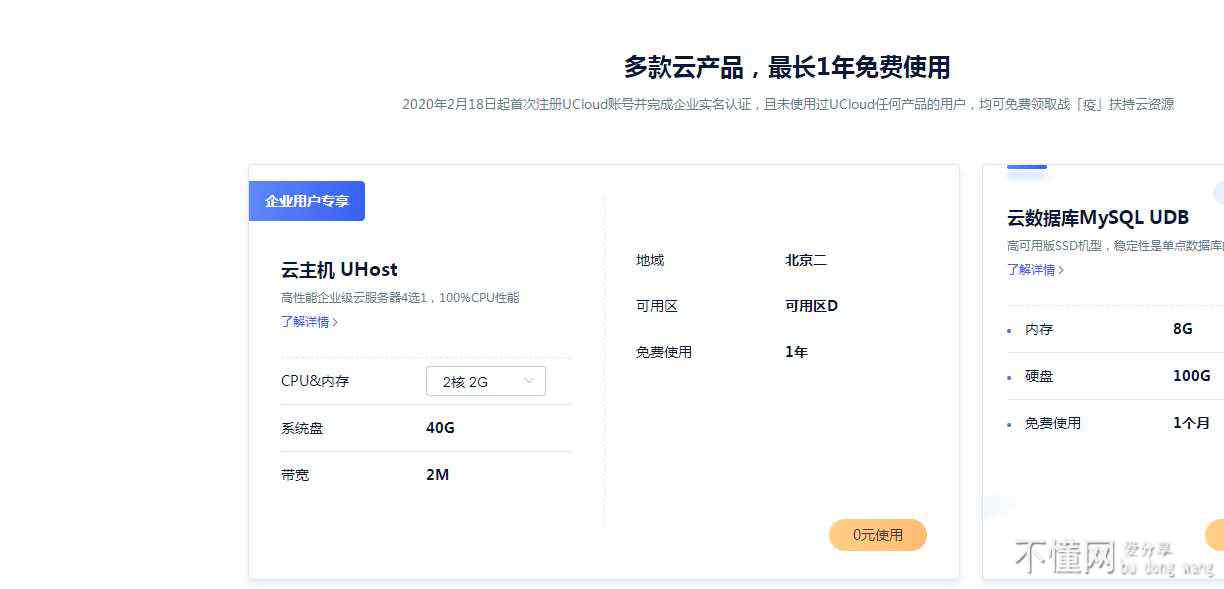
Task: Open 了解详情 link under 云主机 UHost
Action: tap(309, 322)
